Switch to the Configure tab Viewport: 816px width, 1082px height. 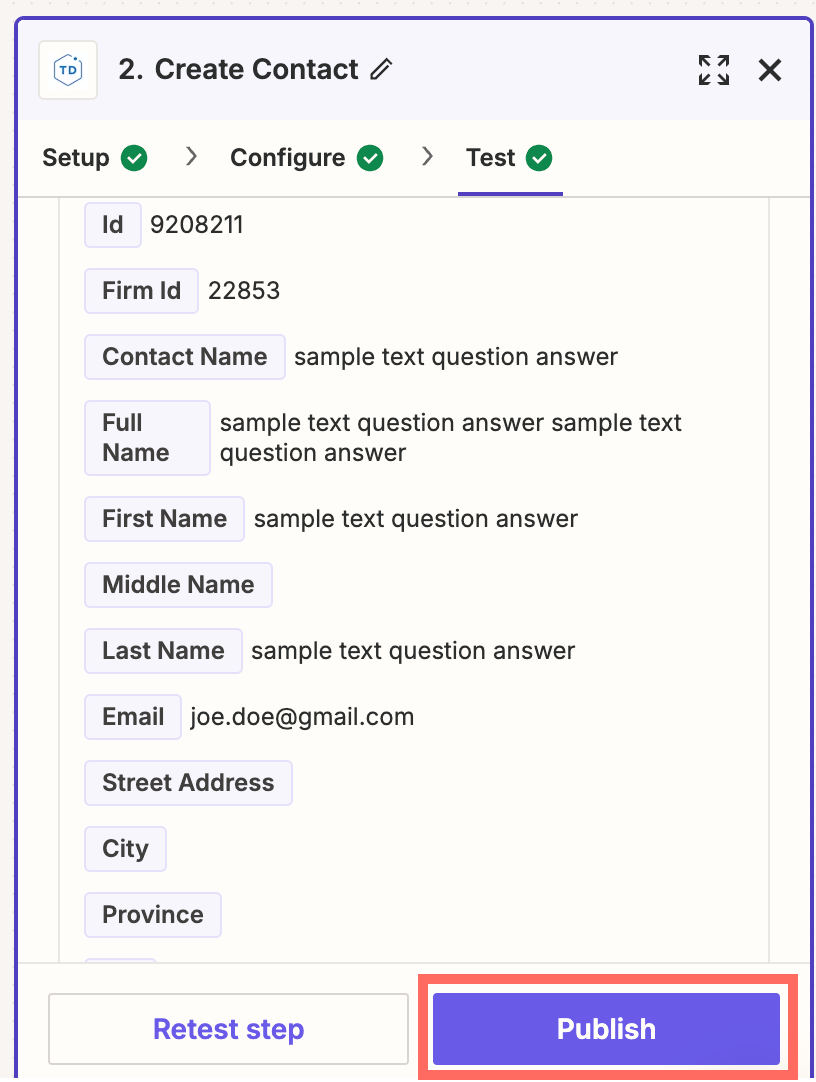coord(288,158)
